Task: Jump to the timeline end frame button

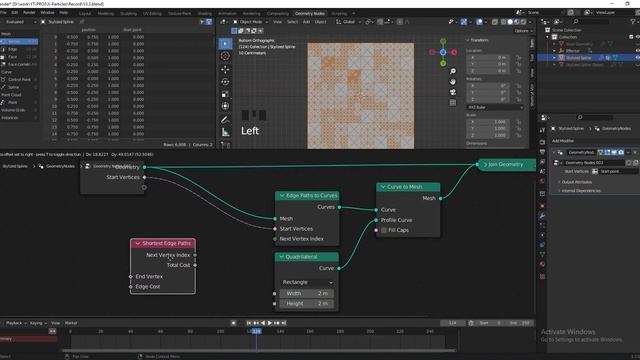Action: (x=284, y=323)
